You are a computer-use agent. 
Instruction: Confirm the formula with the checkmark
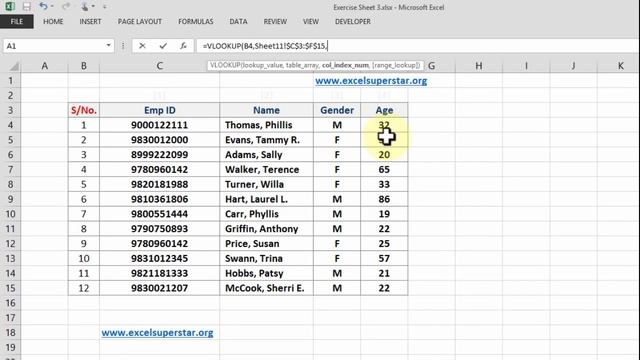tap(163, 46)
